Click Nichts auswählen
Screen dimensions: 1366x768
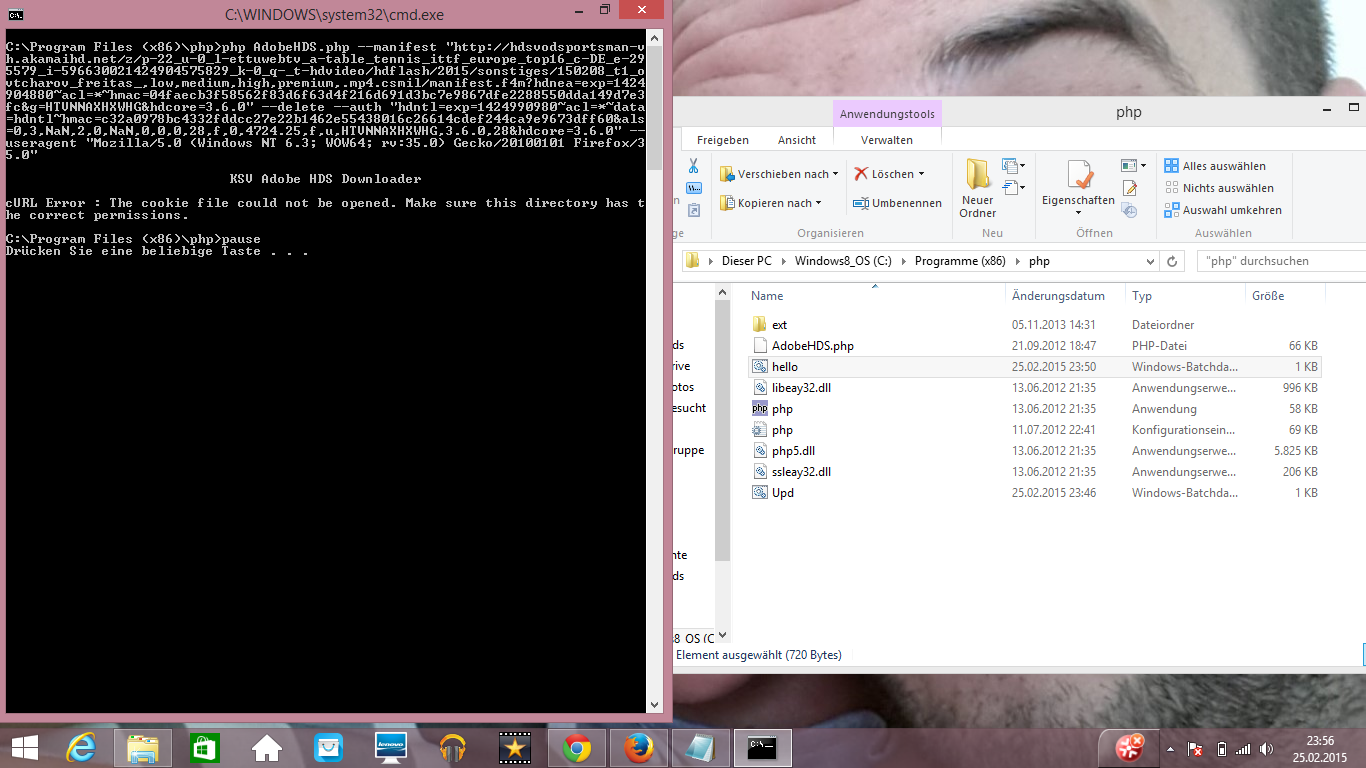tap(1219, 188)
